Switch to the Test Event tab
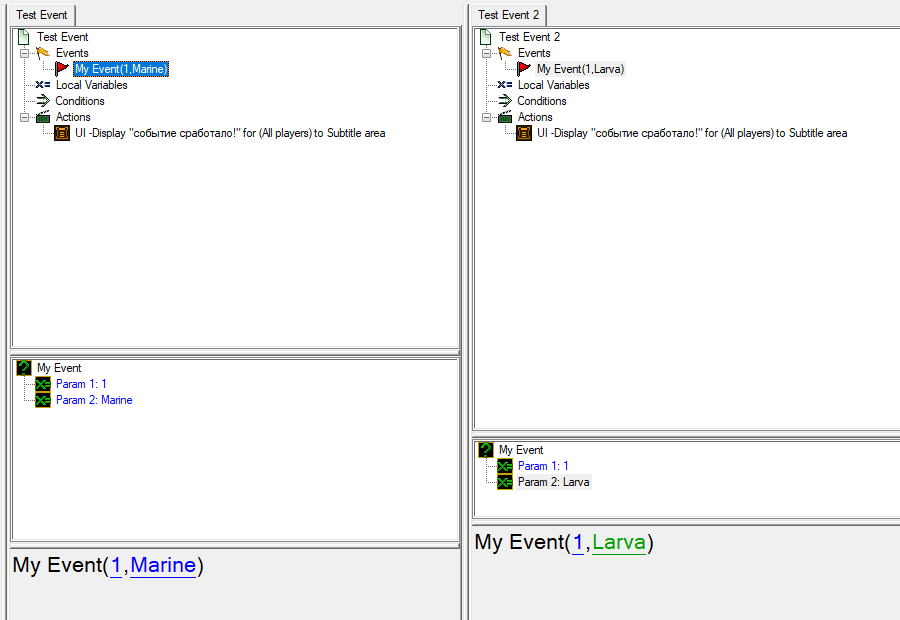Screen dimensions: 900x620 pyautogui.click(x=42, y=15)
